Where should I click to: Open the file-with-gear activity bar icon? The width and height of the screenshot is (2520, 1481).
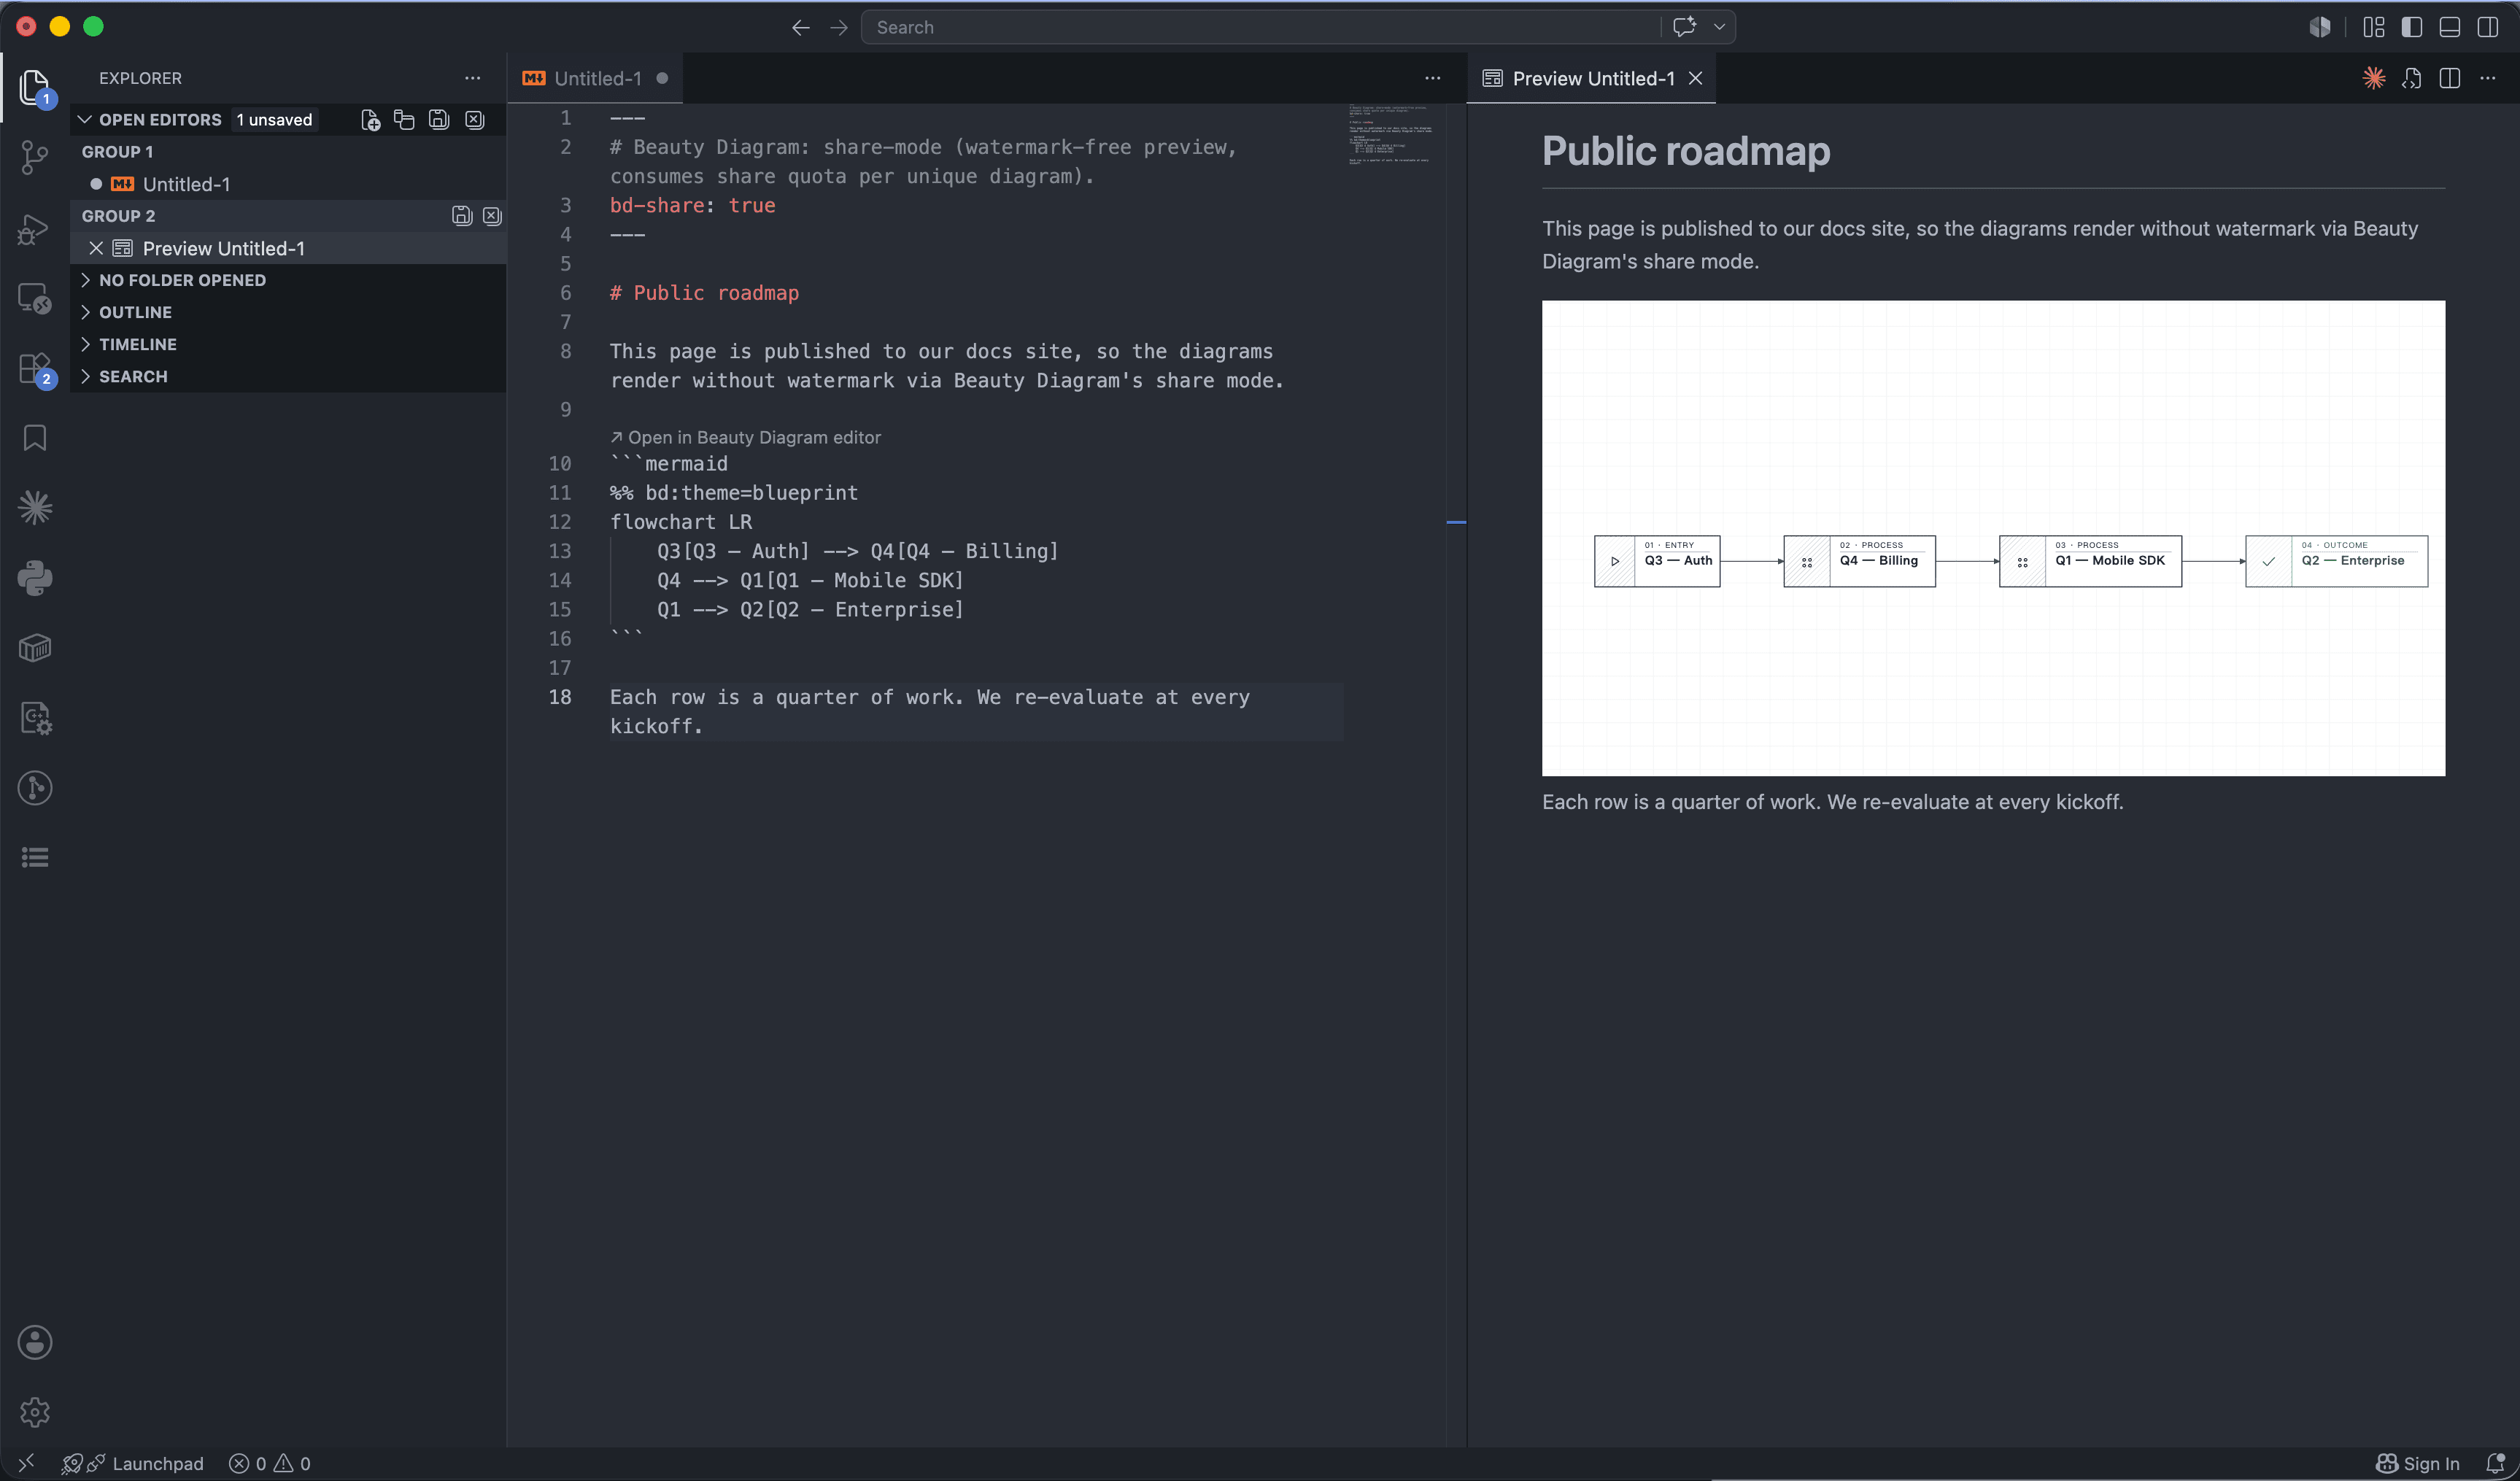35,718
